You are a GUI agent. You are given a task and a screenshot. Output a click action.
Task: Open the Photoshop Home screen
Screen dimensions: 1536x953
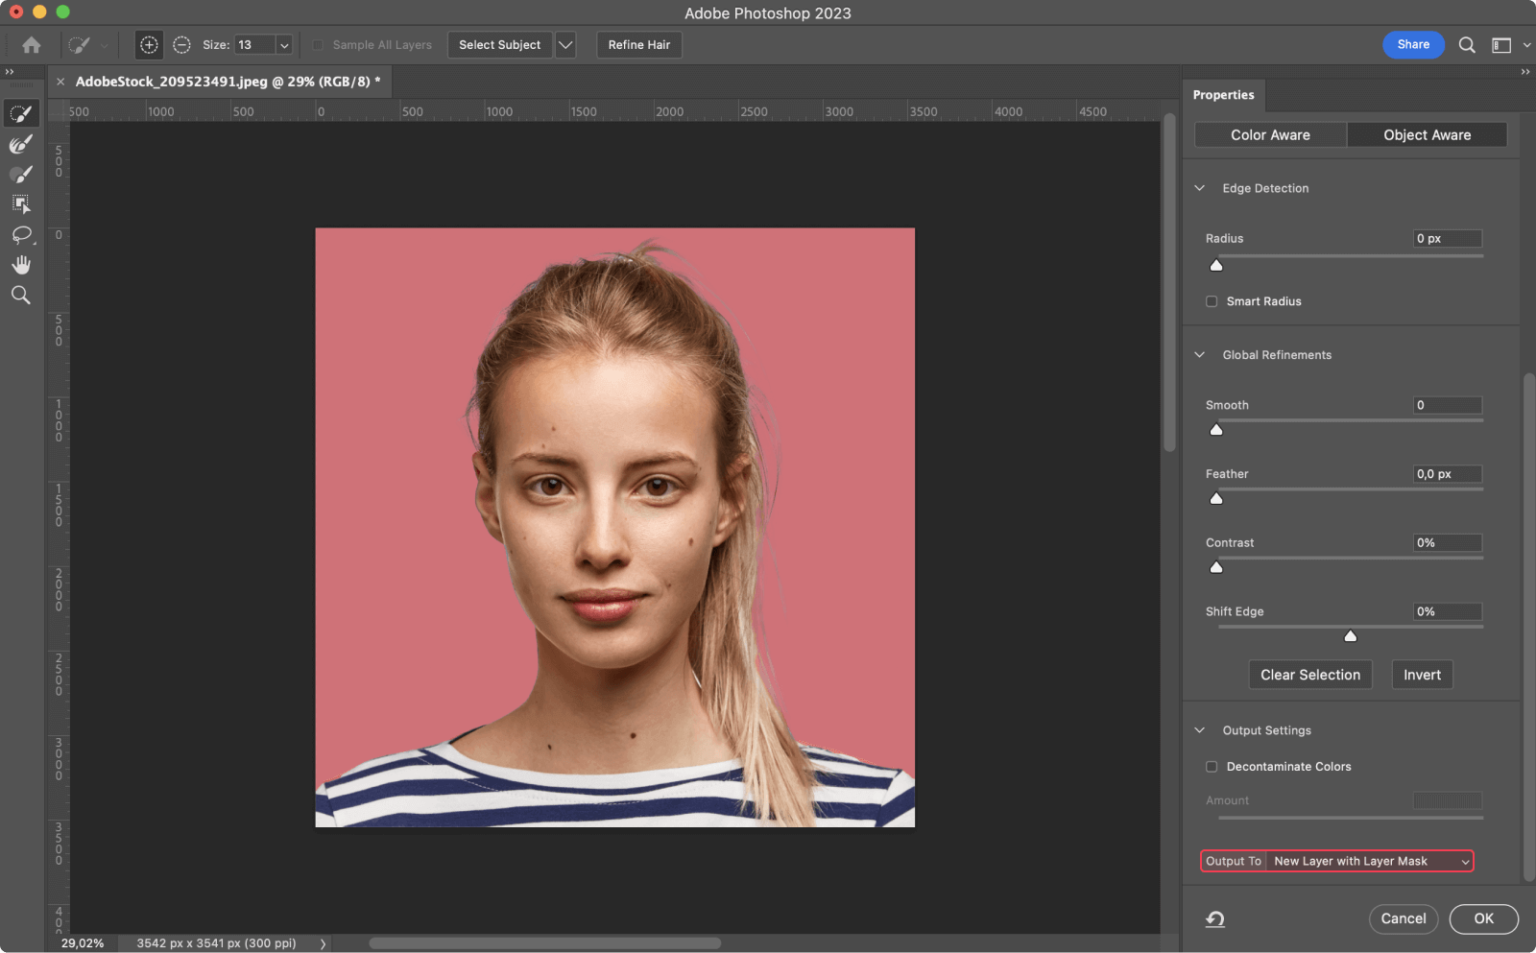30,45
